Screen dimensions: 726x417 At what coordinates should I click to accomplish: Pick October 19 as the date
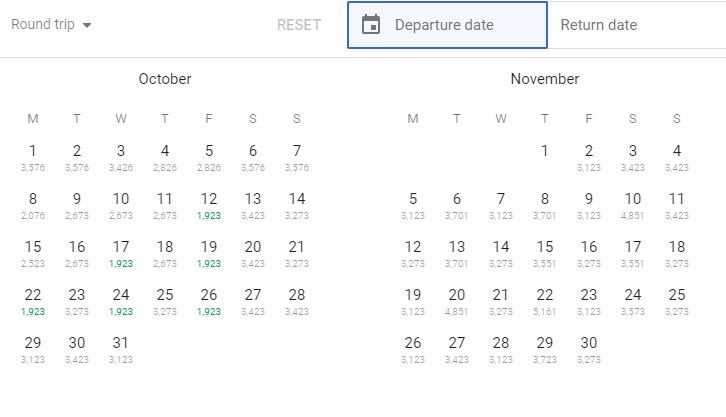(x=209, y=252)
